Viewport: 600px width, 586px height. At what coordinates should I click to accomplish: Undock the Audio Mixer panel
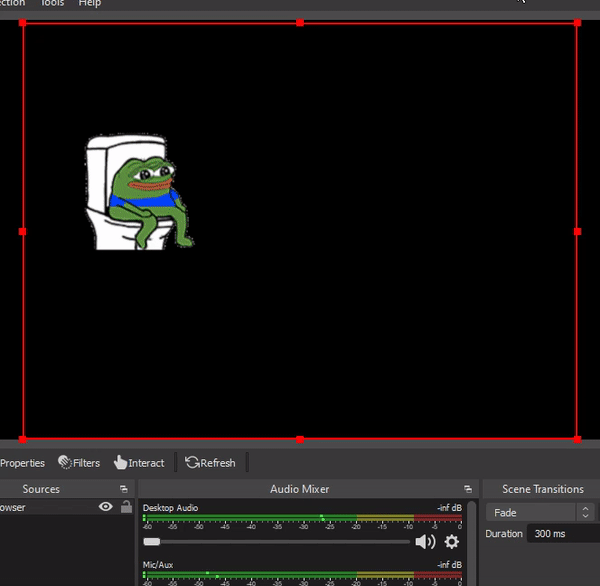click(468, 489)
